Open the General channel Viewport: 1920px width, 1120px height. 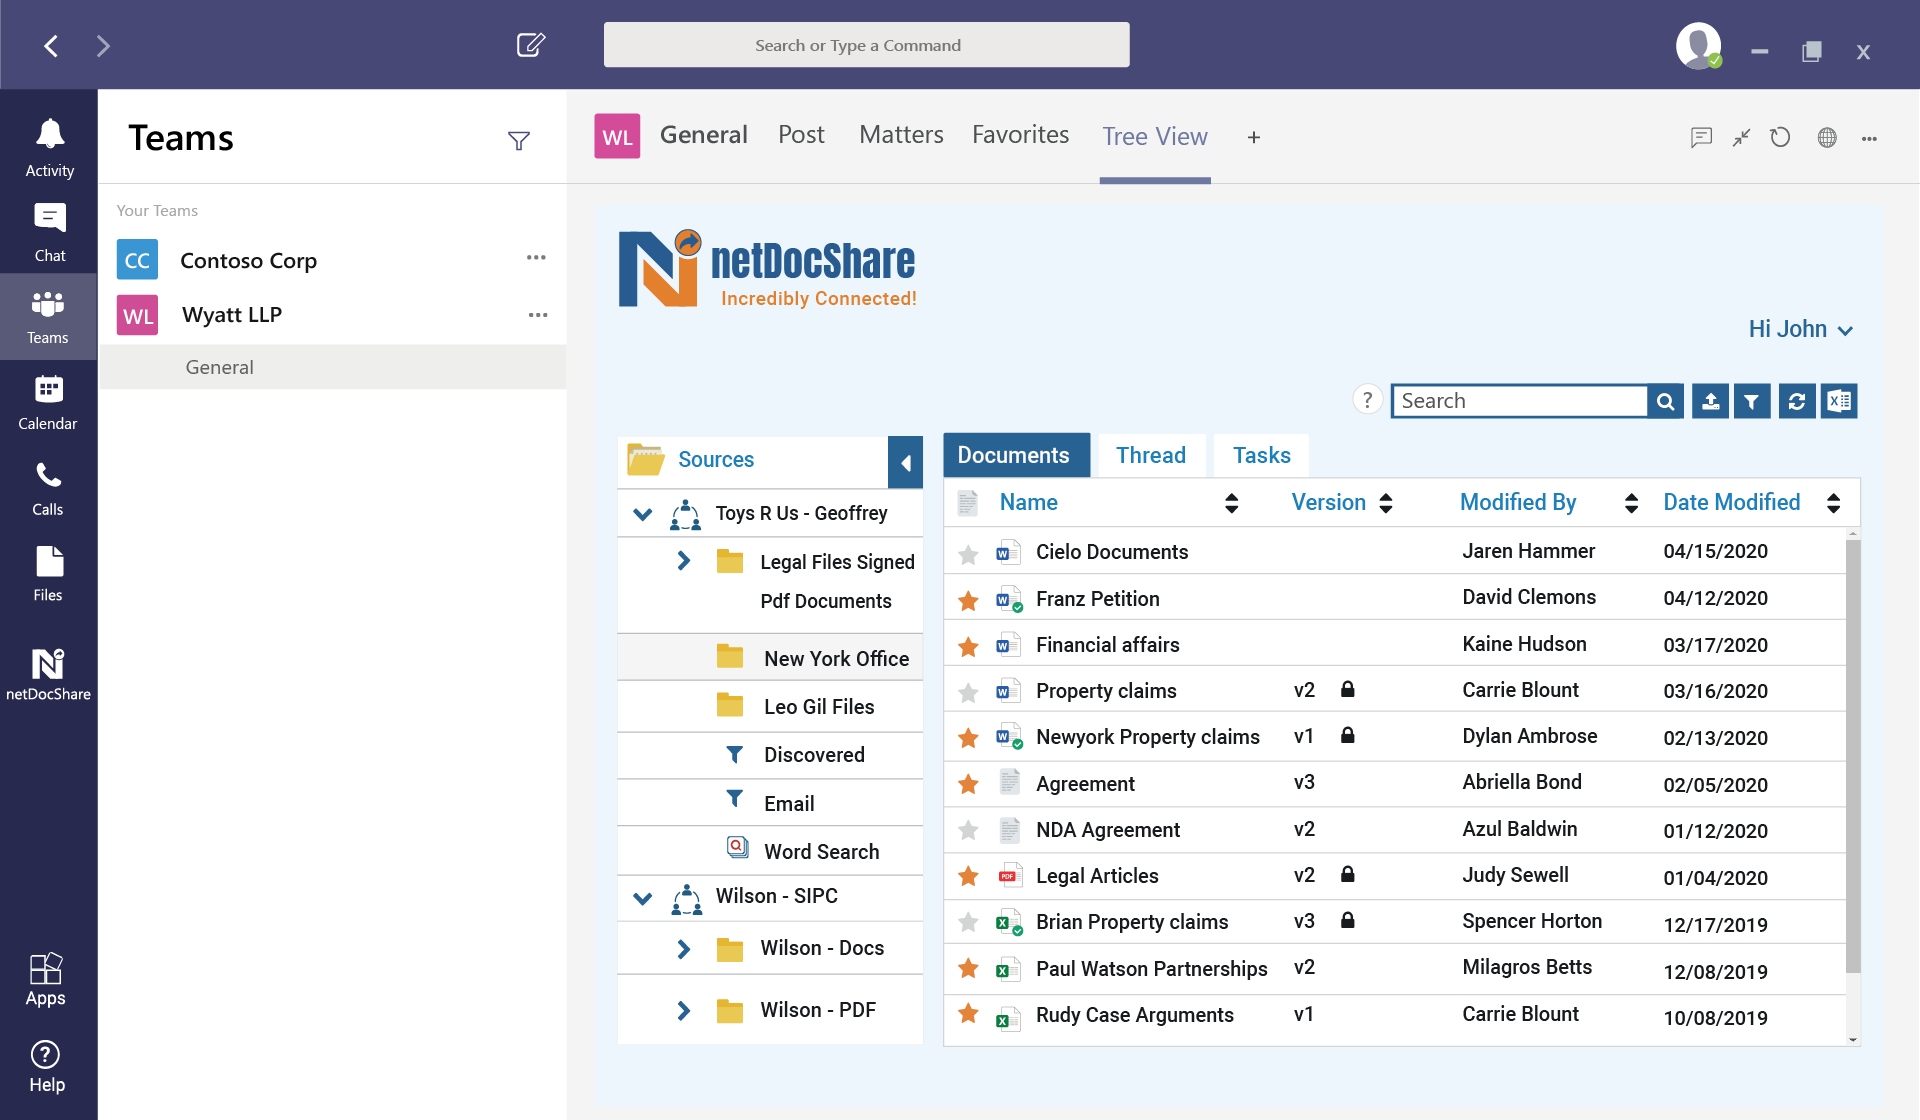coord(333,367)
